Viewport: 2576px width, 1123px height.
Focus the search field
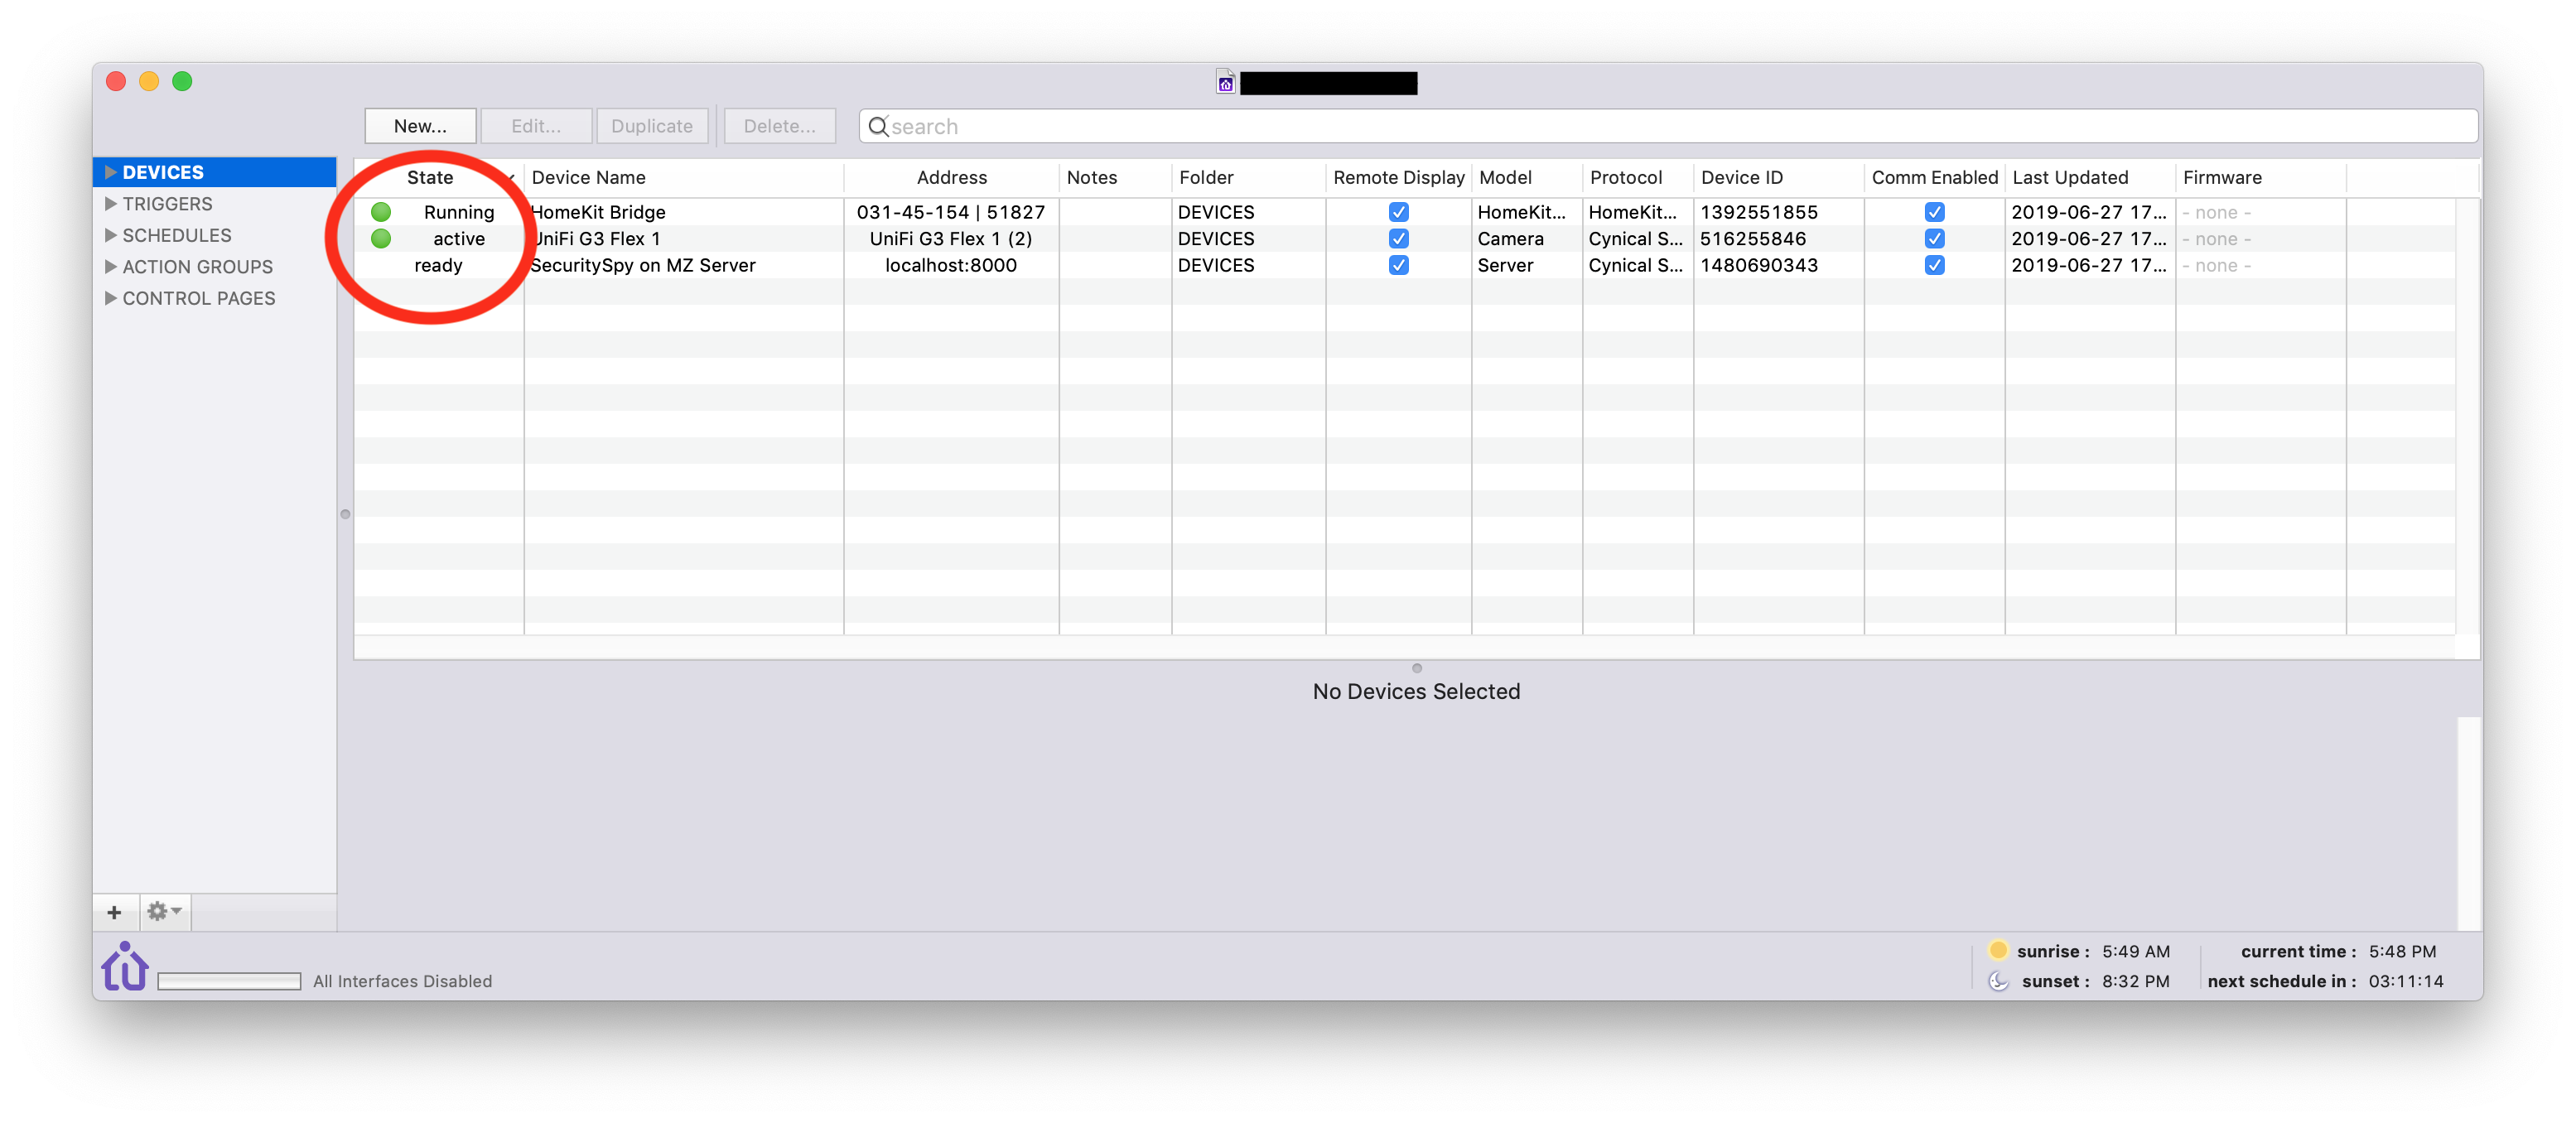click(x=1667, y=126)
